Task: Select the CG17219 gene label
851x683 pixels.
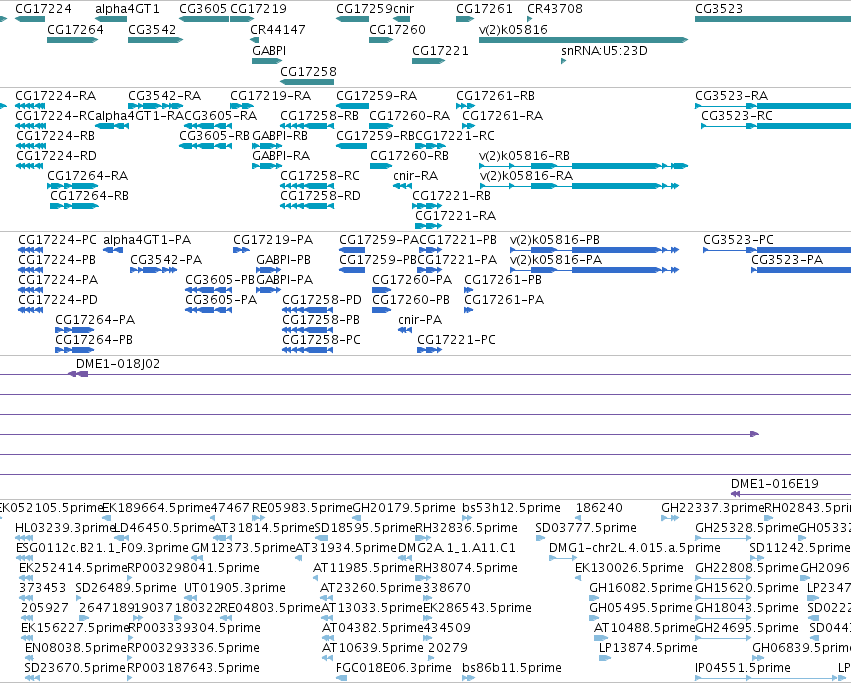Action: click(258, 9)
